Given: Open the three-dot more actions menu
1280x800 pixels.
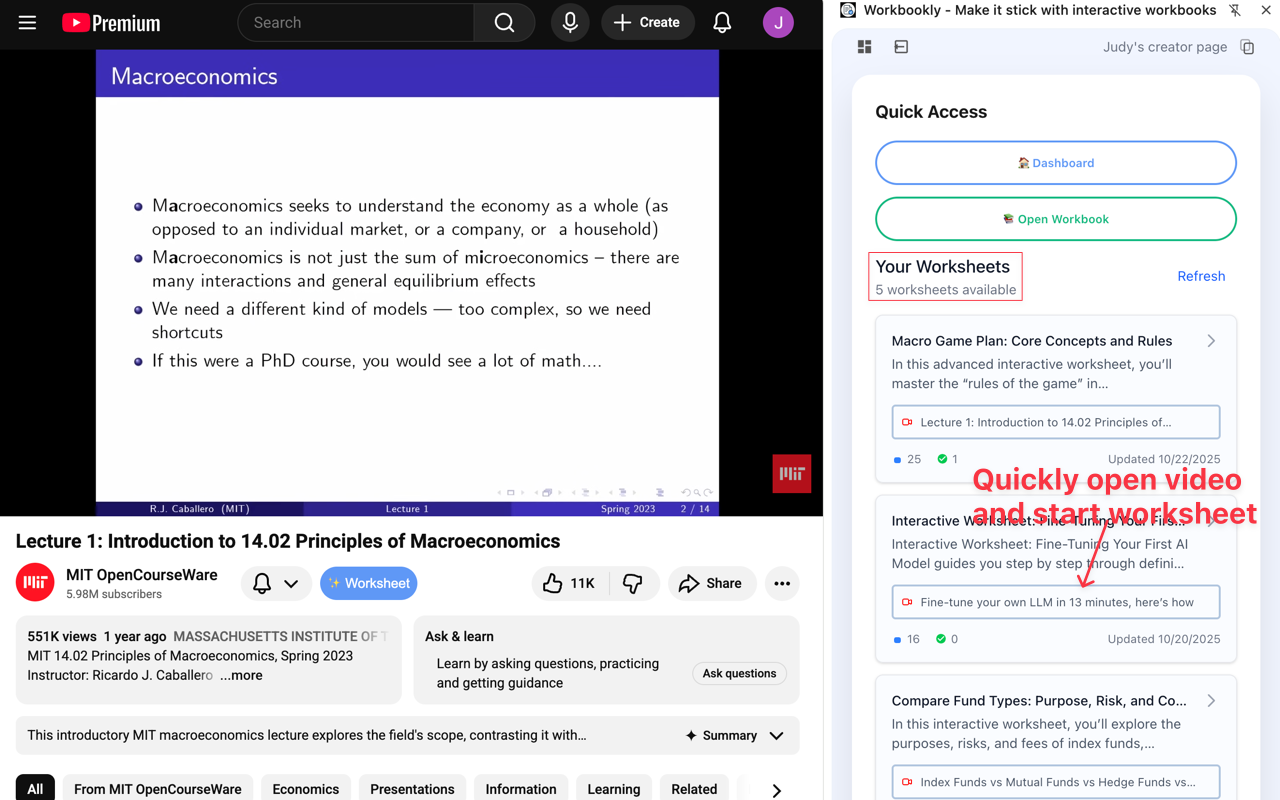Looking at the screenshot, I should pos(782,583).
